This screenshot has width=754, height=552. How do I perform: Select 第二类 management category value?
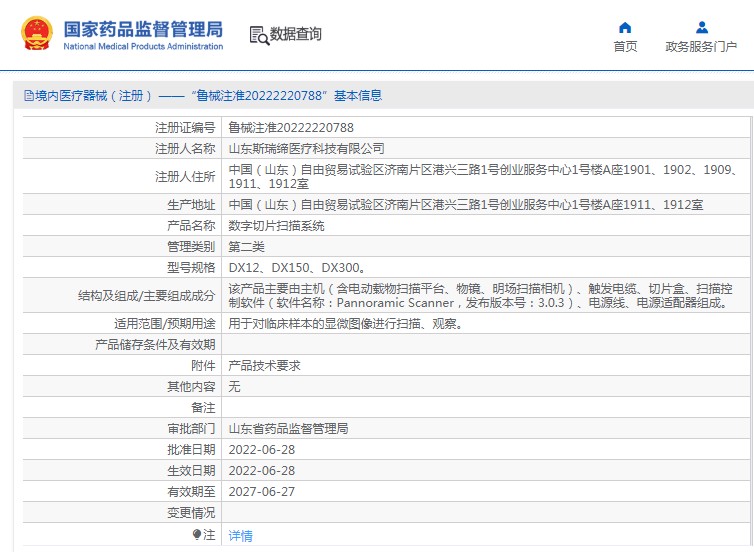tap(246, 247)
